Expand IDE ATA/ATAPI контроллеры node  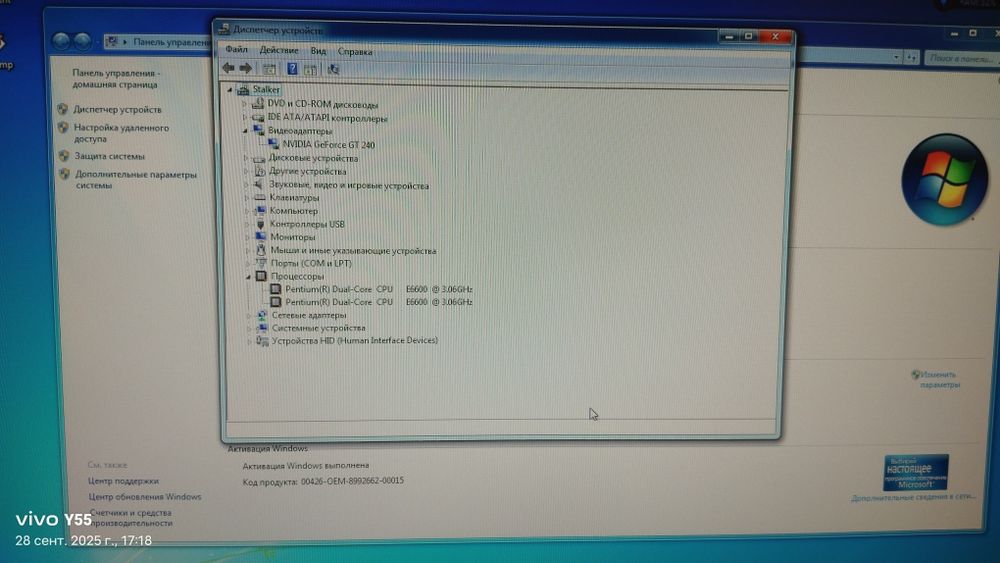coord(244,118)
